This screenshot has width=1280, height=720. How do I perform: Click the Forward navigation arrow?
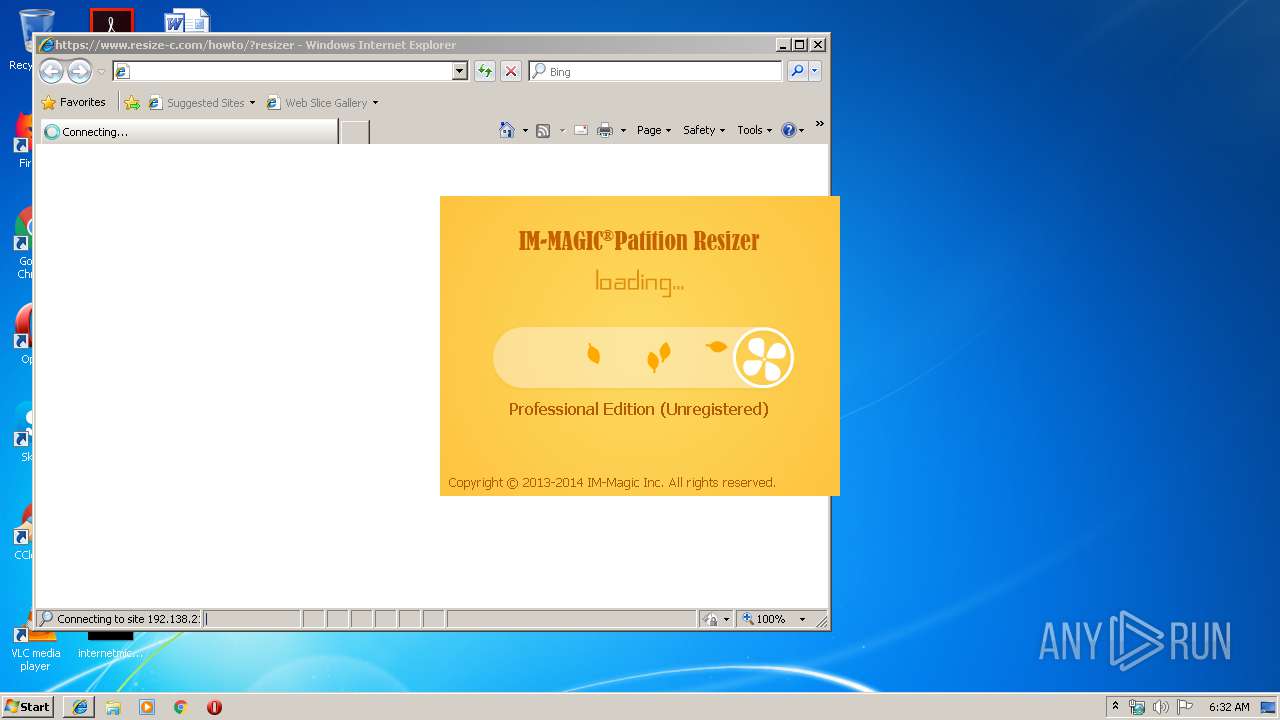pyautogui.click(x=79, y=71)
